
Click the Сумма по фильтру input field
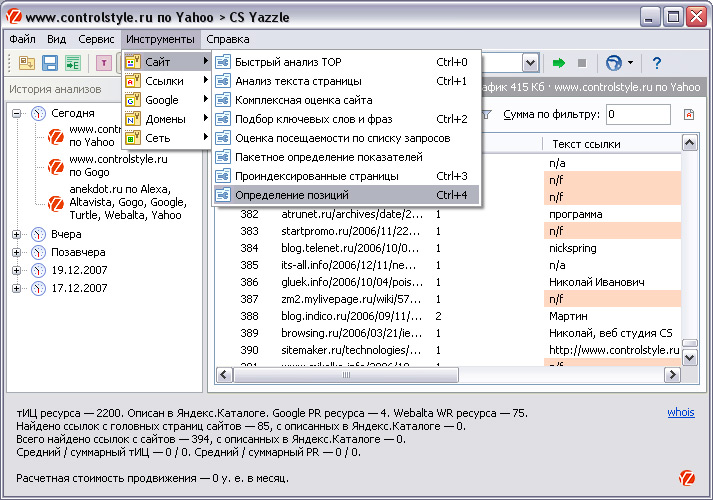coord(638,115)
